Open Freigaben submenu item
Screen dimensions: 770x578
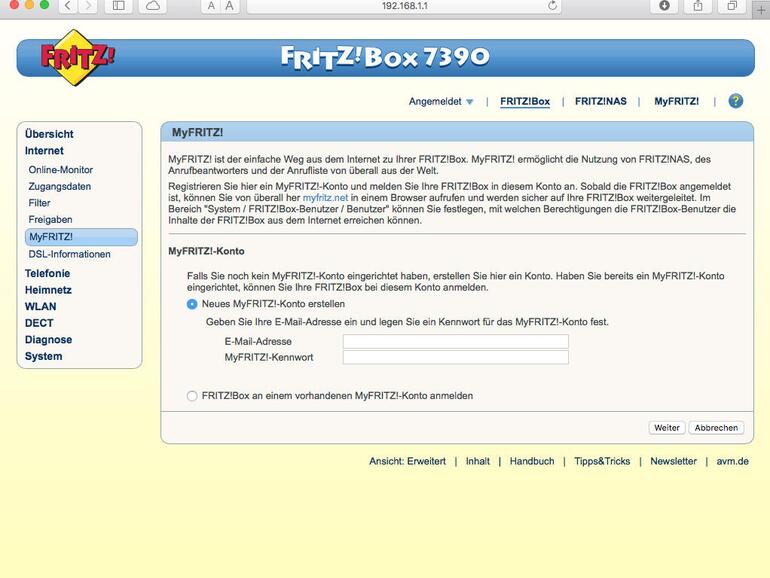coord(50,220)
